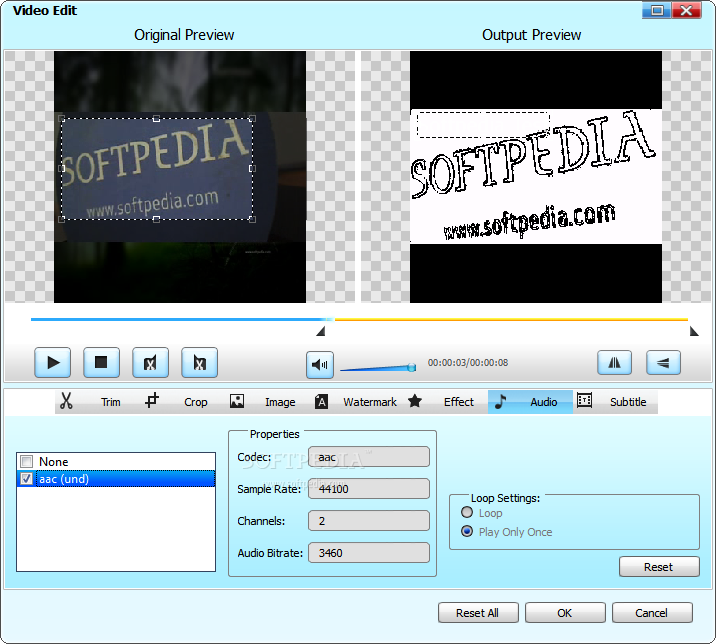Confirm with the OK button
Image resolution: width=716 pixels, height=644 pixels.
click(565, 612)
